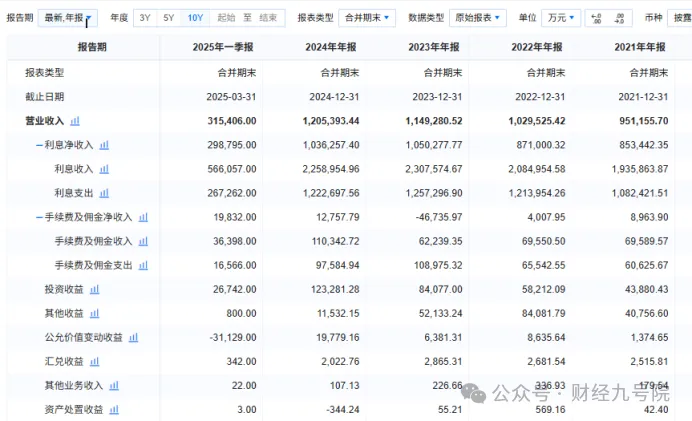This screenshot has height=421, width=692.
Task: Click the 2022年年报 column header
Action: 537,47
